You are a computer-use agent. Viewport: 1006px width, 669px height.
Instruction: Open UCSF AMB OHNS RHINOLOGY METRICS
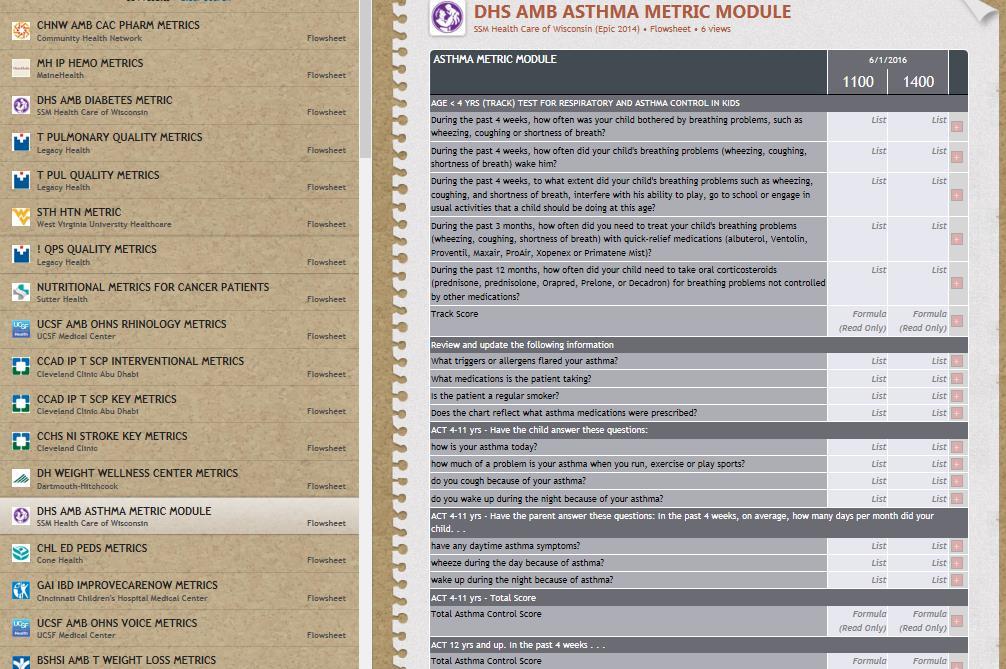[x=180, y=329]
